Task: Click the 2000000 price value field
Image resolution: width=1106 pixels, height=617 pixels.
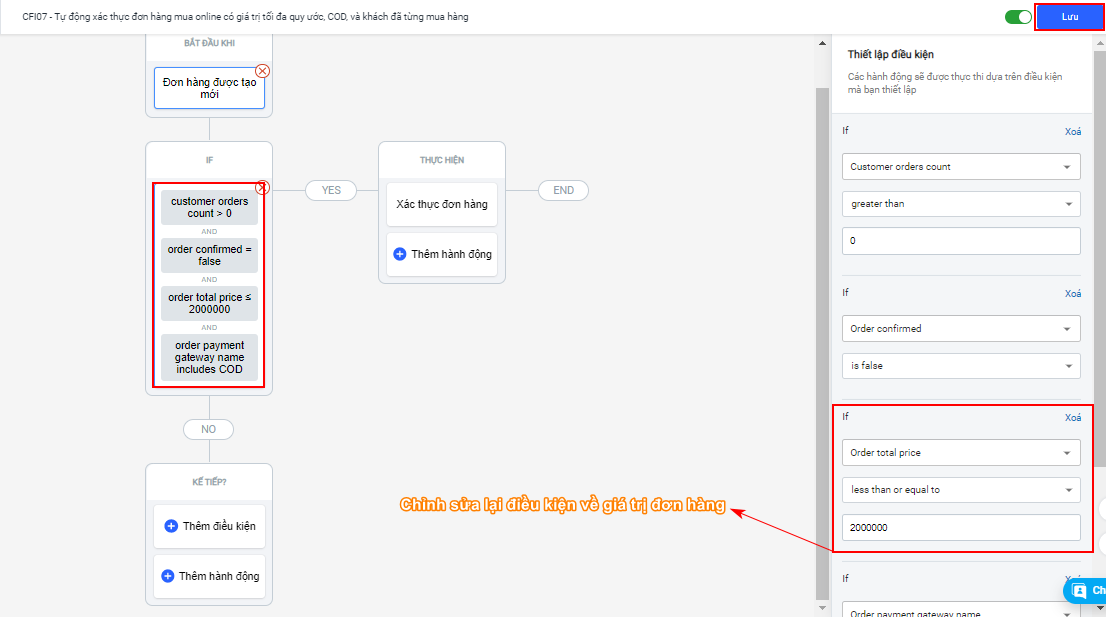Action: click(961, 527)
